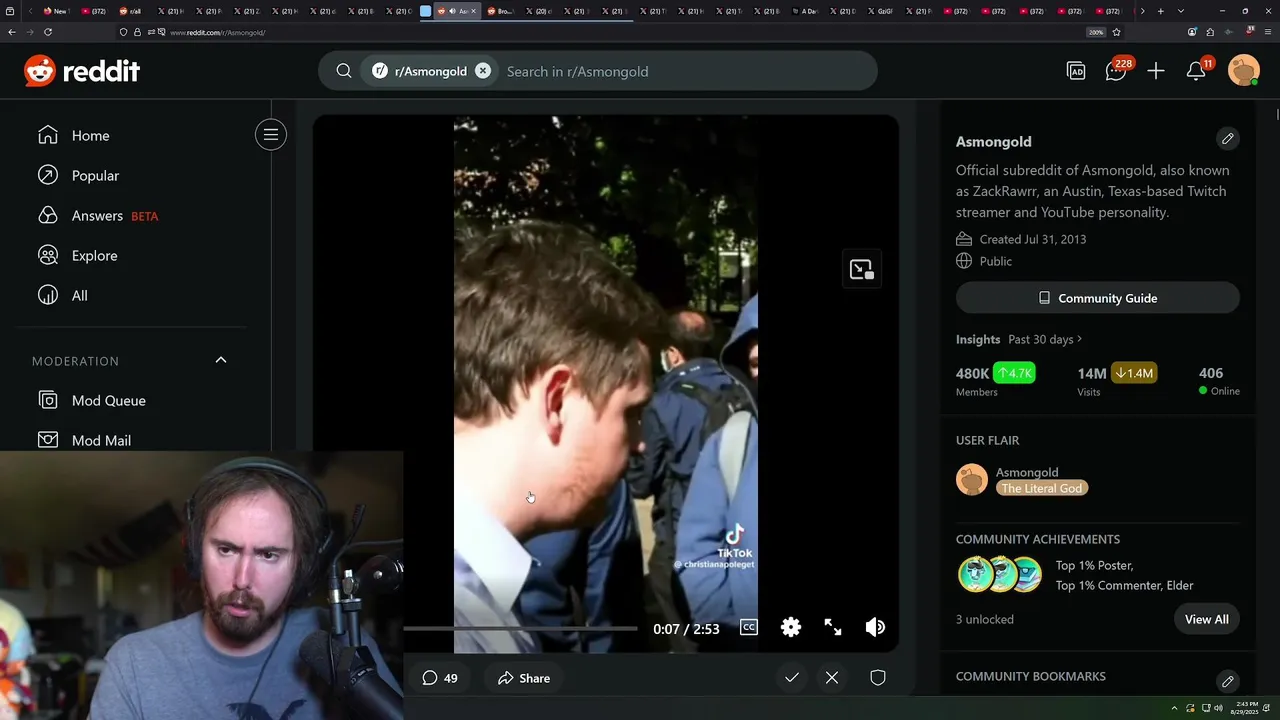The height and width of the screenshot is (720, 1280).
Task: Seek on the video progress bar
Action: click(520, 629)
